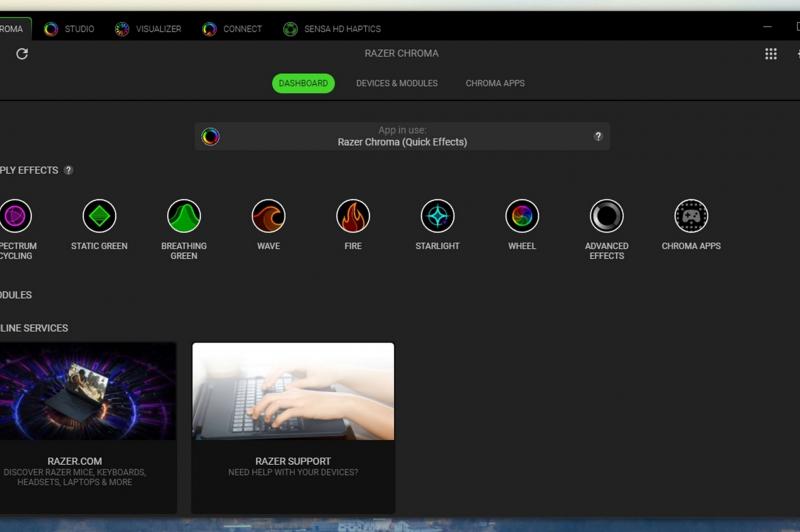Click the Connect tab icon

point(209,29)
